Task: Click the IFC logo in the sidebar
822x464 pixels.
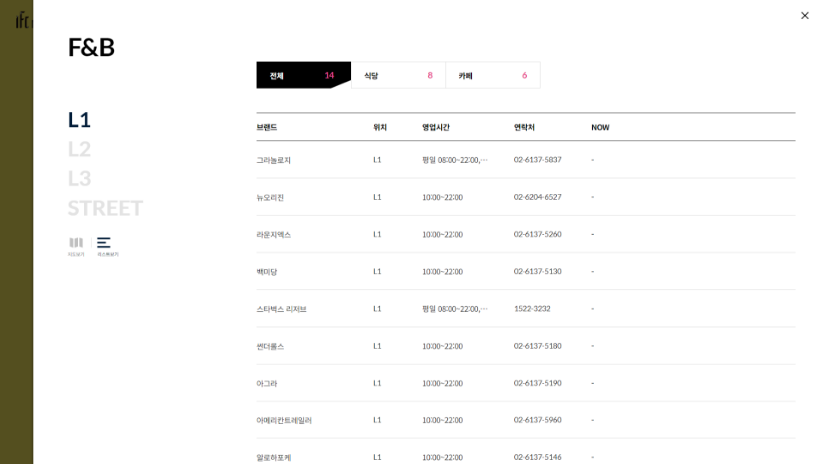Action: [24, 20]
